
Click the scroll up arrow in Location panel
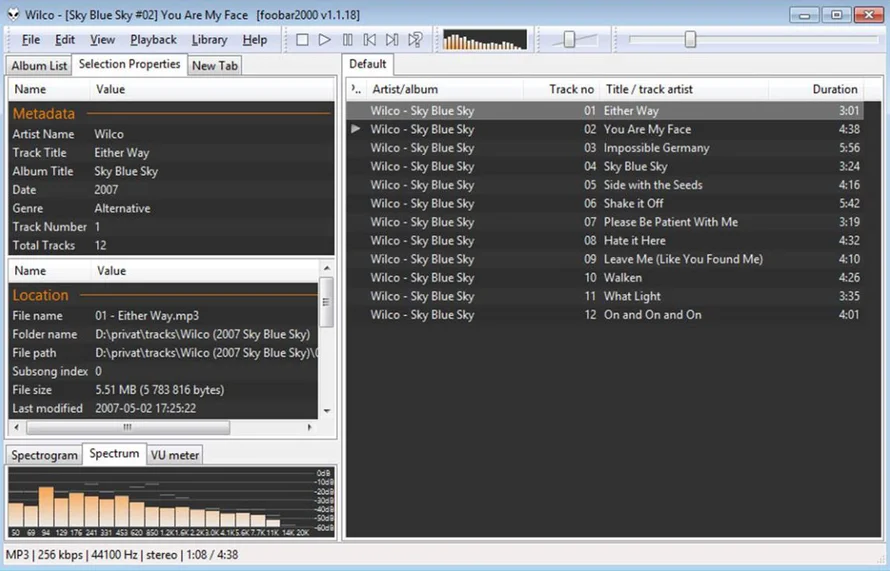click(x=327, y=268)
